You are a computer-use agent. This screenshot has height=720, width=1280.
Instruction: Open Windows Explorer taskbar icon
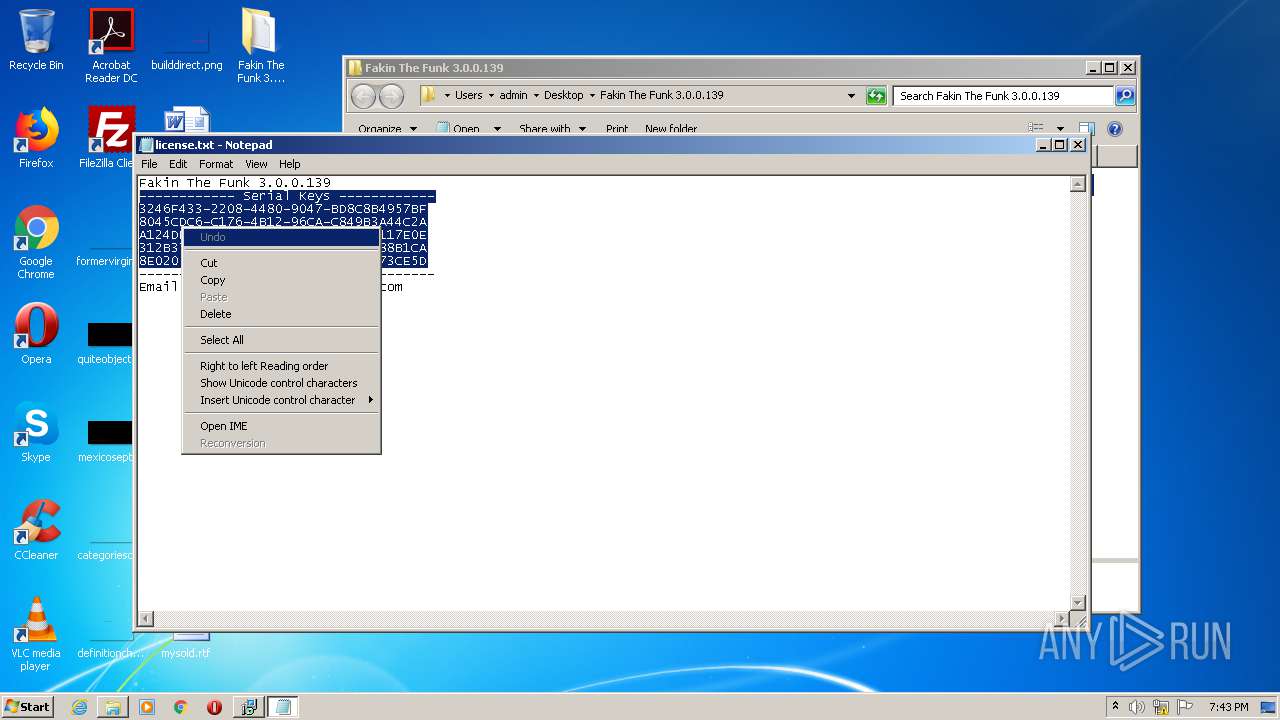click(x=113, y=707)
